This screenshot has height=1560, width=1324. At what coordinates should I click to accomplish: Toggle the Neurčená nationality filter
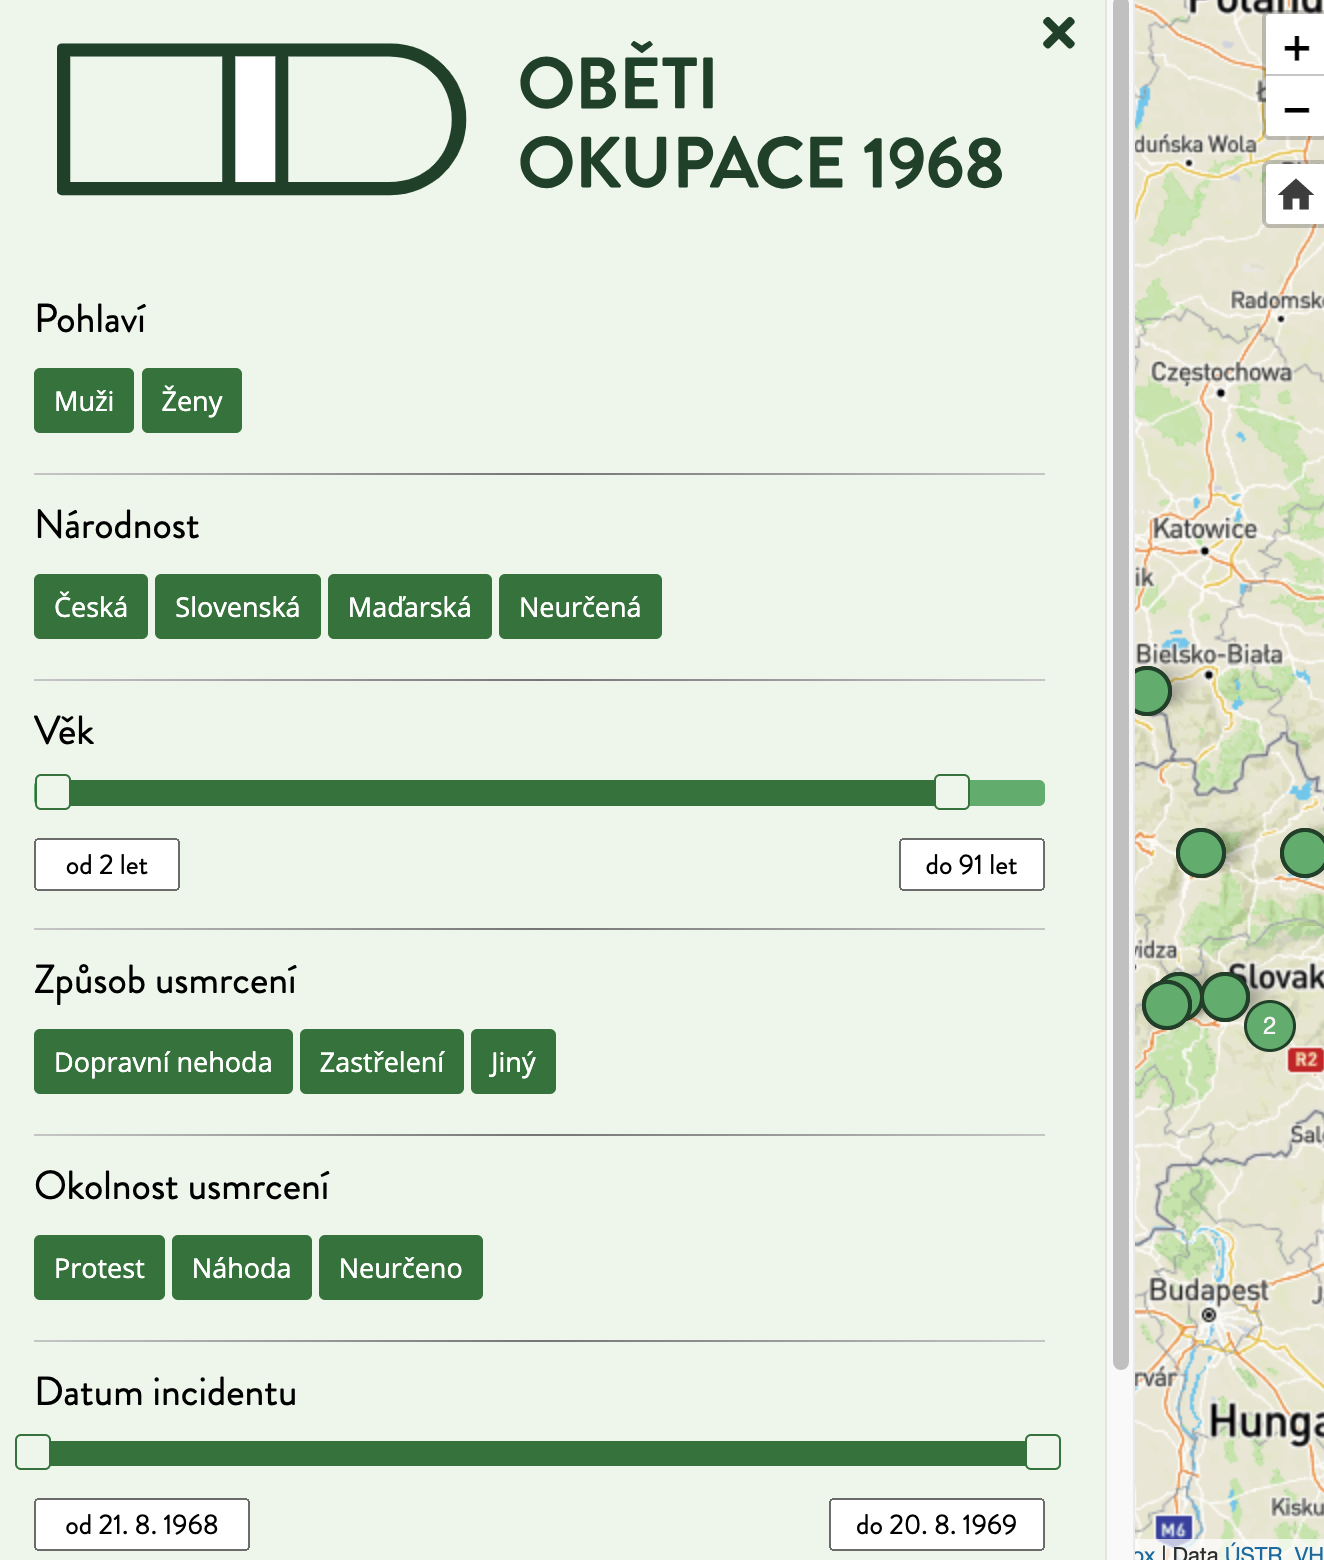tap(580, 607)
